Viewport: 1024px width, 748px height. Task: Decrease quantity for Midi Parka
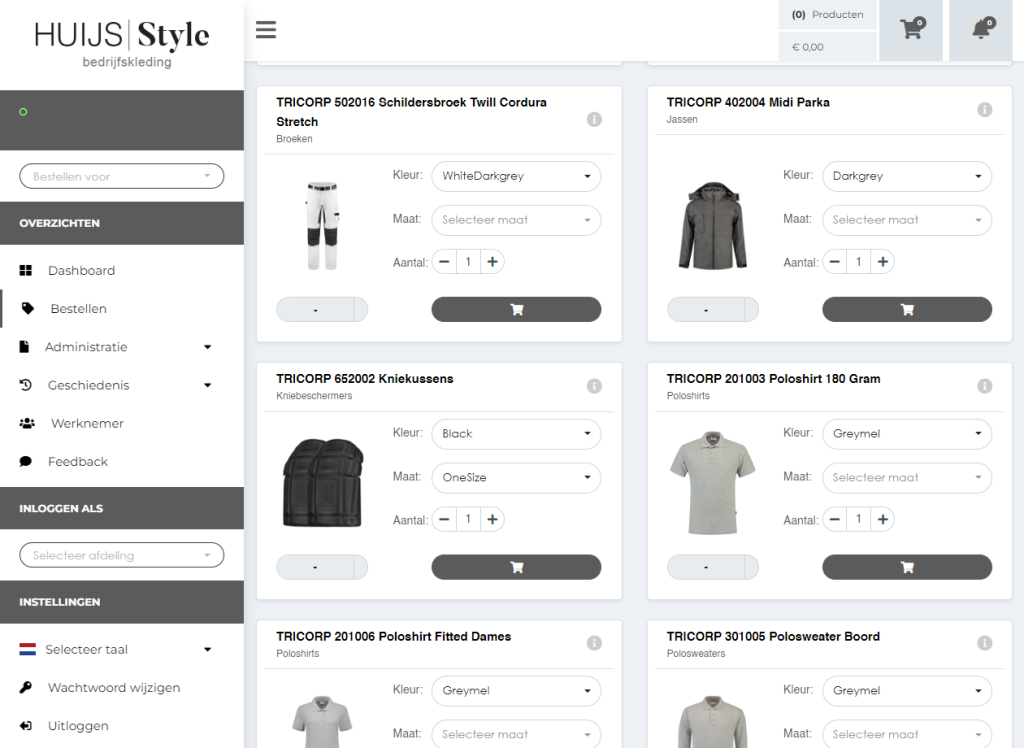(x=835, y=262)
